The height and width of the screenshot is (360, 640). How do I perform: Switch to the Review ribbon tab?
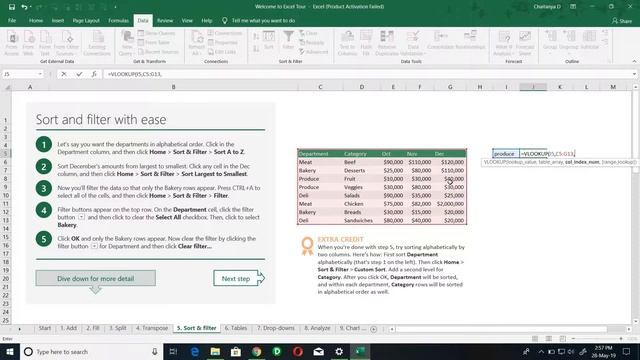[165, 20]
